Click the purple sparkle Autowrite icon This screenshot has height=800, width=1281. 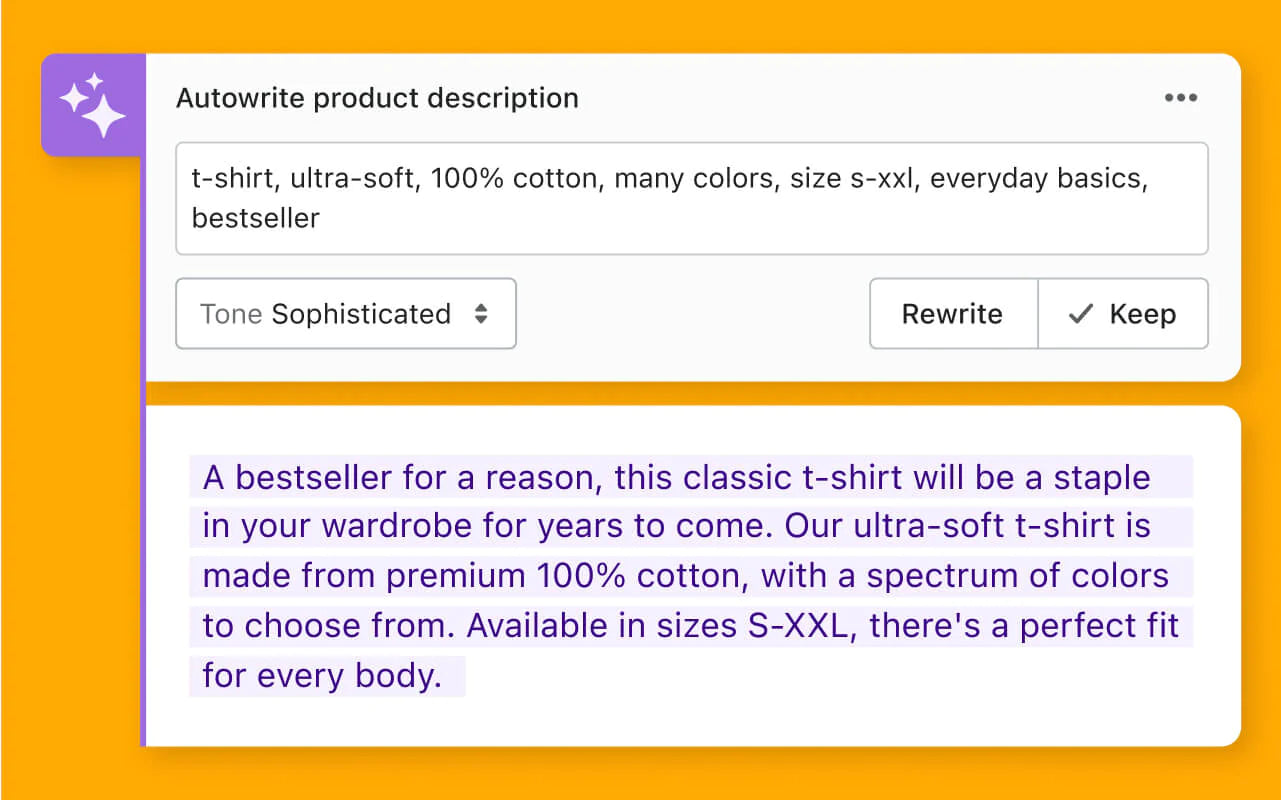93,105
